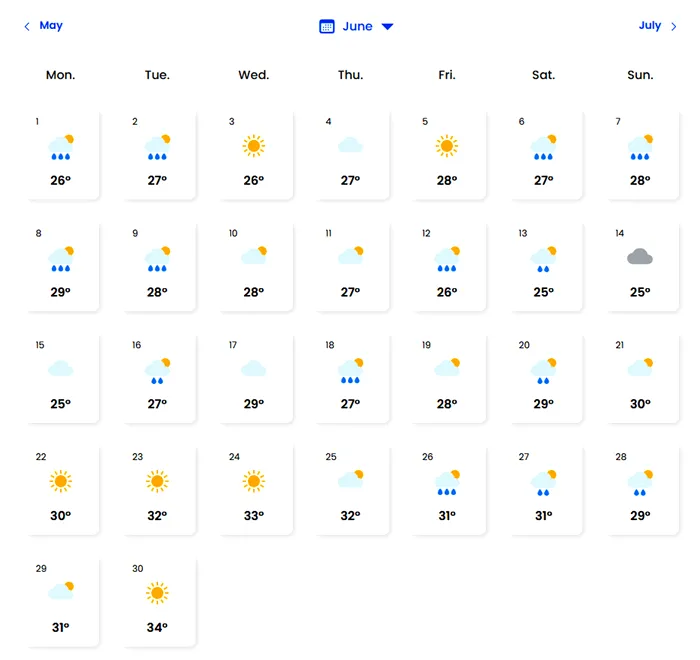This screenshot has width=700, height=660.
Task: Click the sun icon on June 22
Action: click(x=61, y=482)
